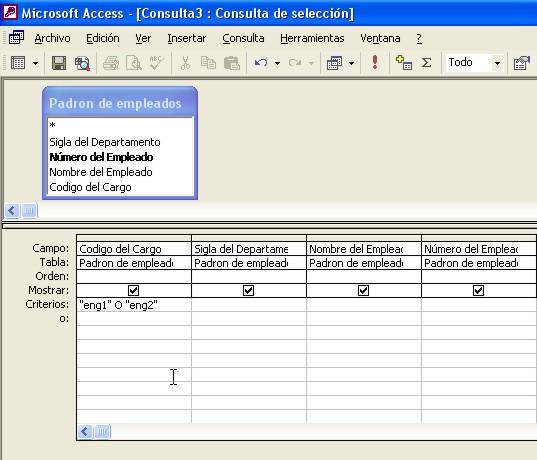Select the Padron de empleados table title

pyautogui.click(x=115, y=103)
